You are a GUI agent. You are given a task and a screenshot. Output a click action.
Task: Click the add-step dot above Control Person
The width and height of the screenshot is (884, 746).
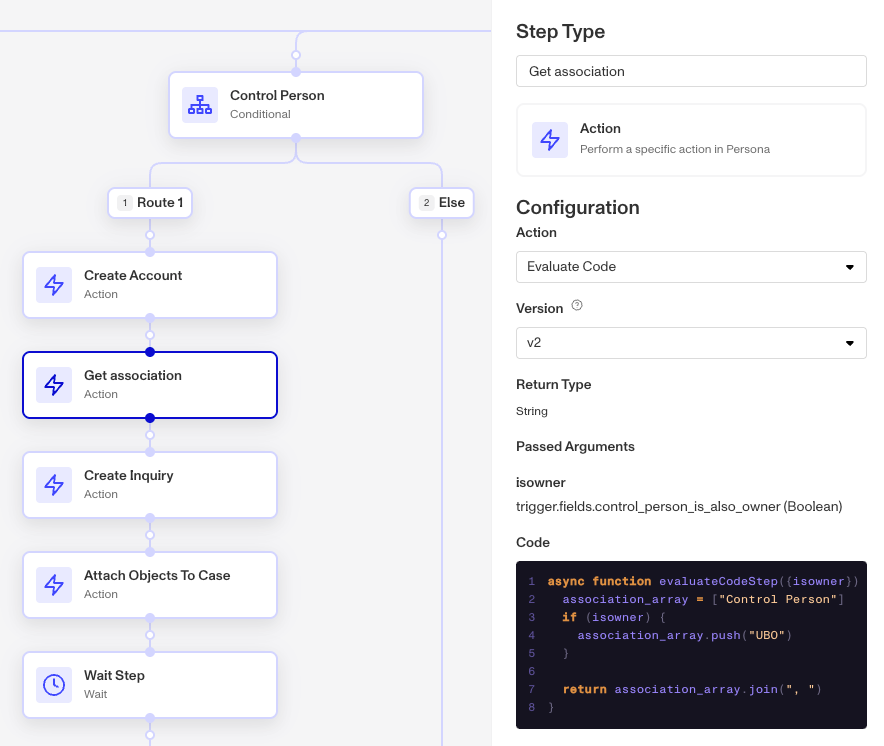[x=296, y=55]
